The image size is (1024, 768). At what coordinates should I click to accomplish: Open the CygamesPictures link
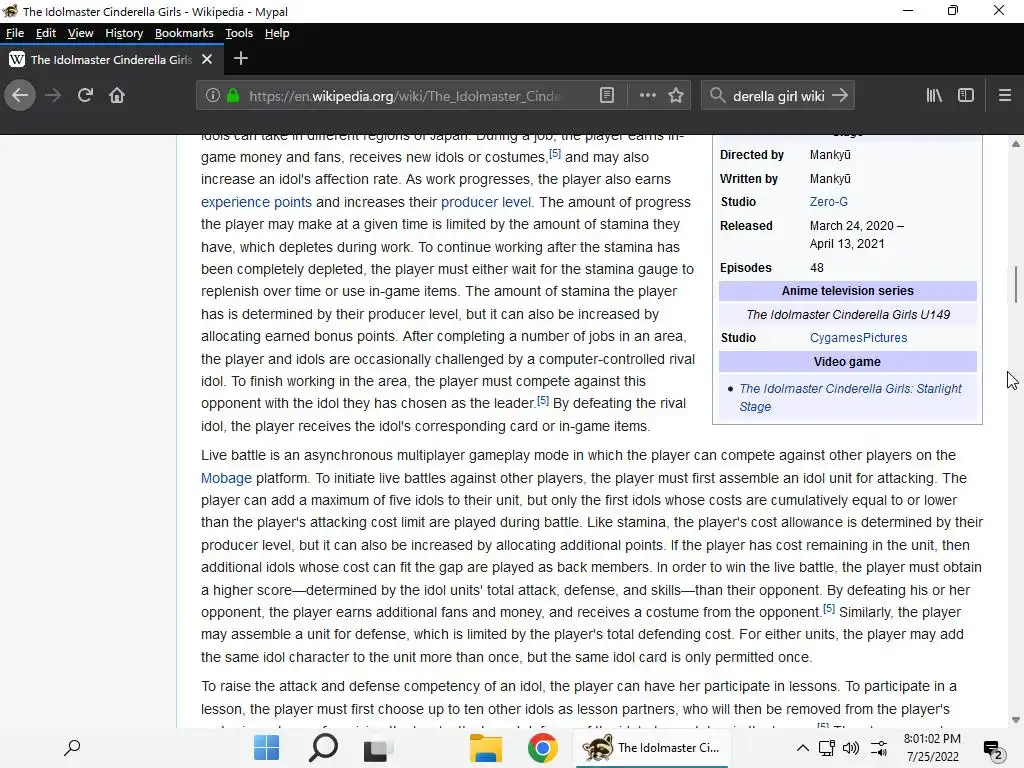pyautogui.click(x=858, y=338)
